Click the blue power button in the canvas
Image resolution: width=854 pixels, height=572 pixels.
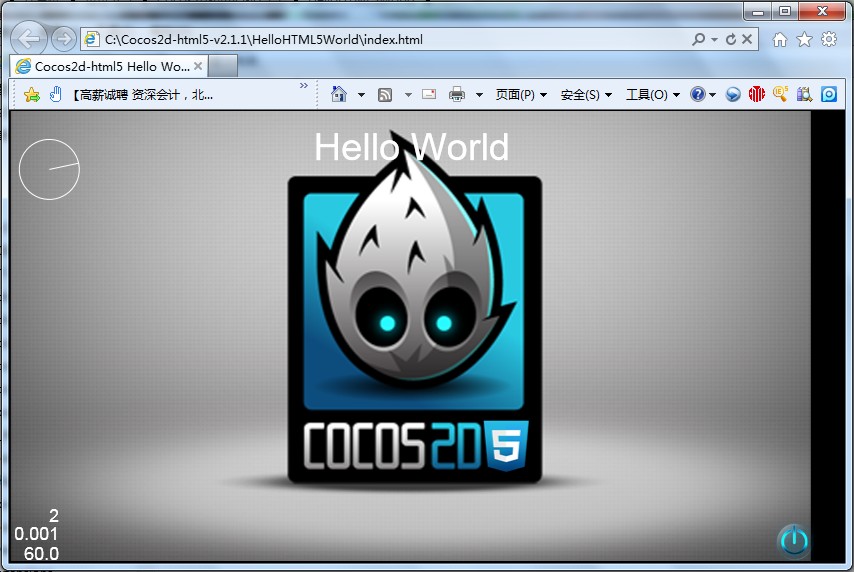794,541
